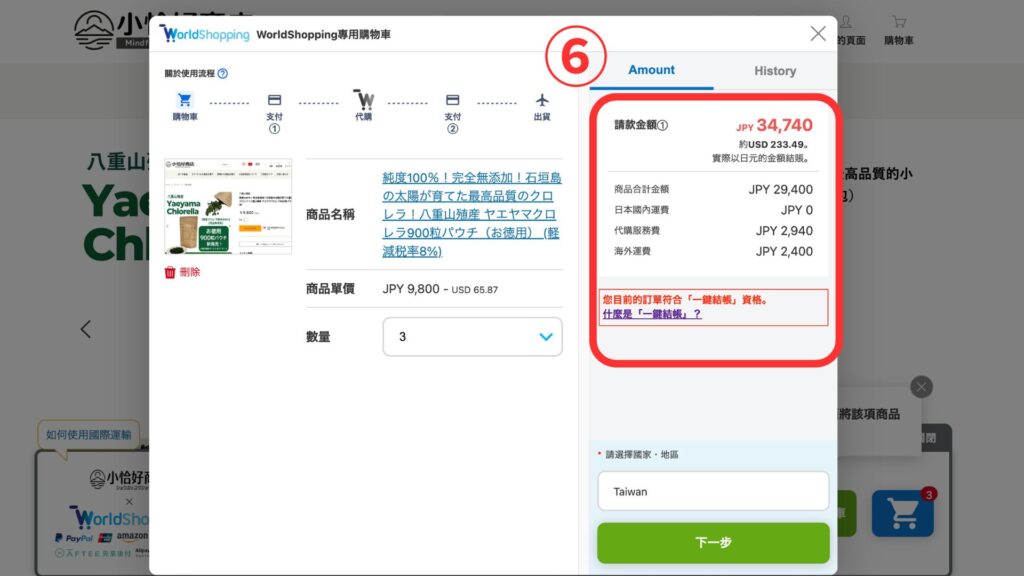
Task: Click the left arrow on page carousel
Action: point(86,329)
